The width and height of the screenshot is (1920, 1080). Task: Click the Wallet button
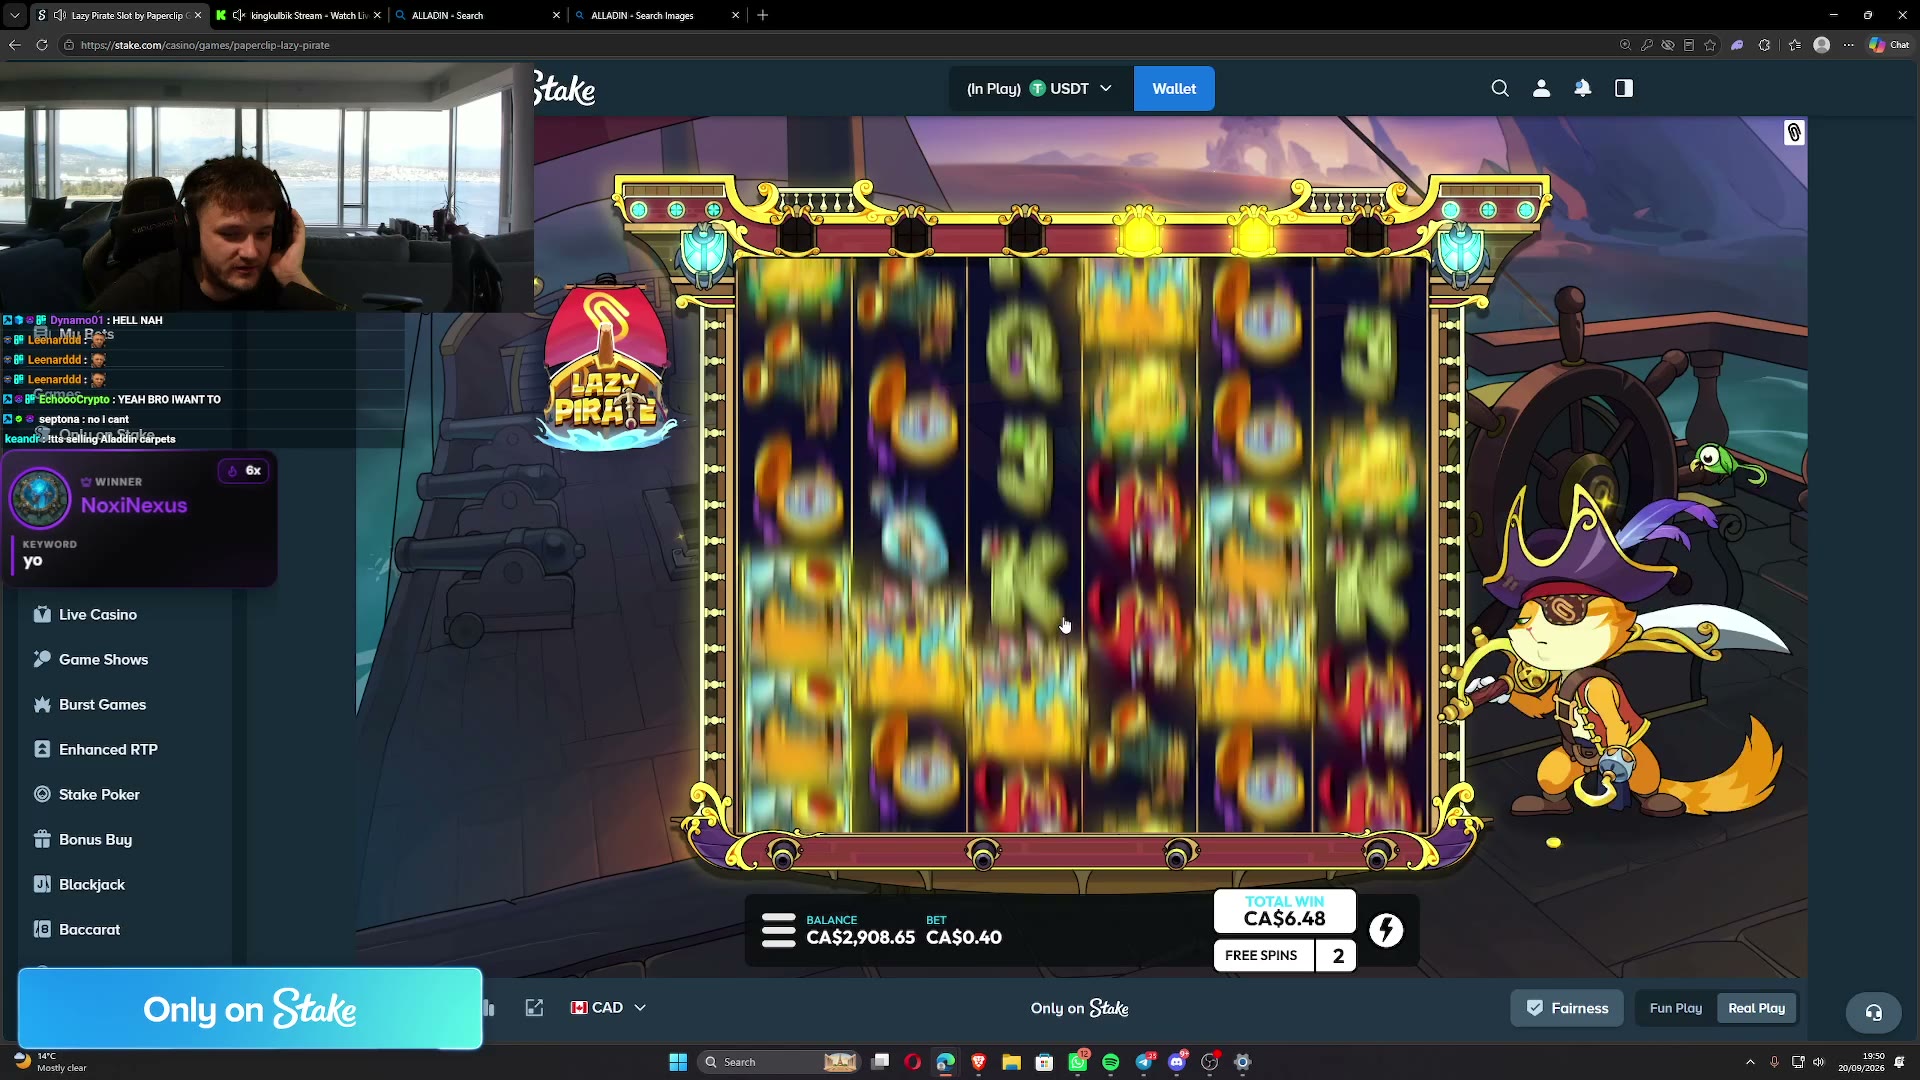click(x=1174, y=88)
